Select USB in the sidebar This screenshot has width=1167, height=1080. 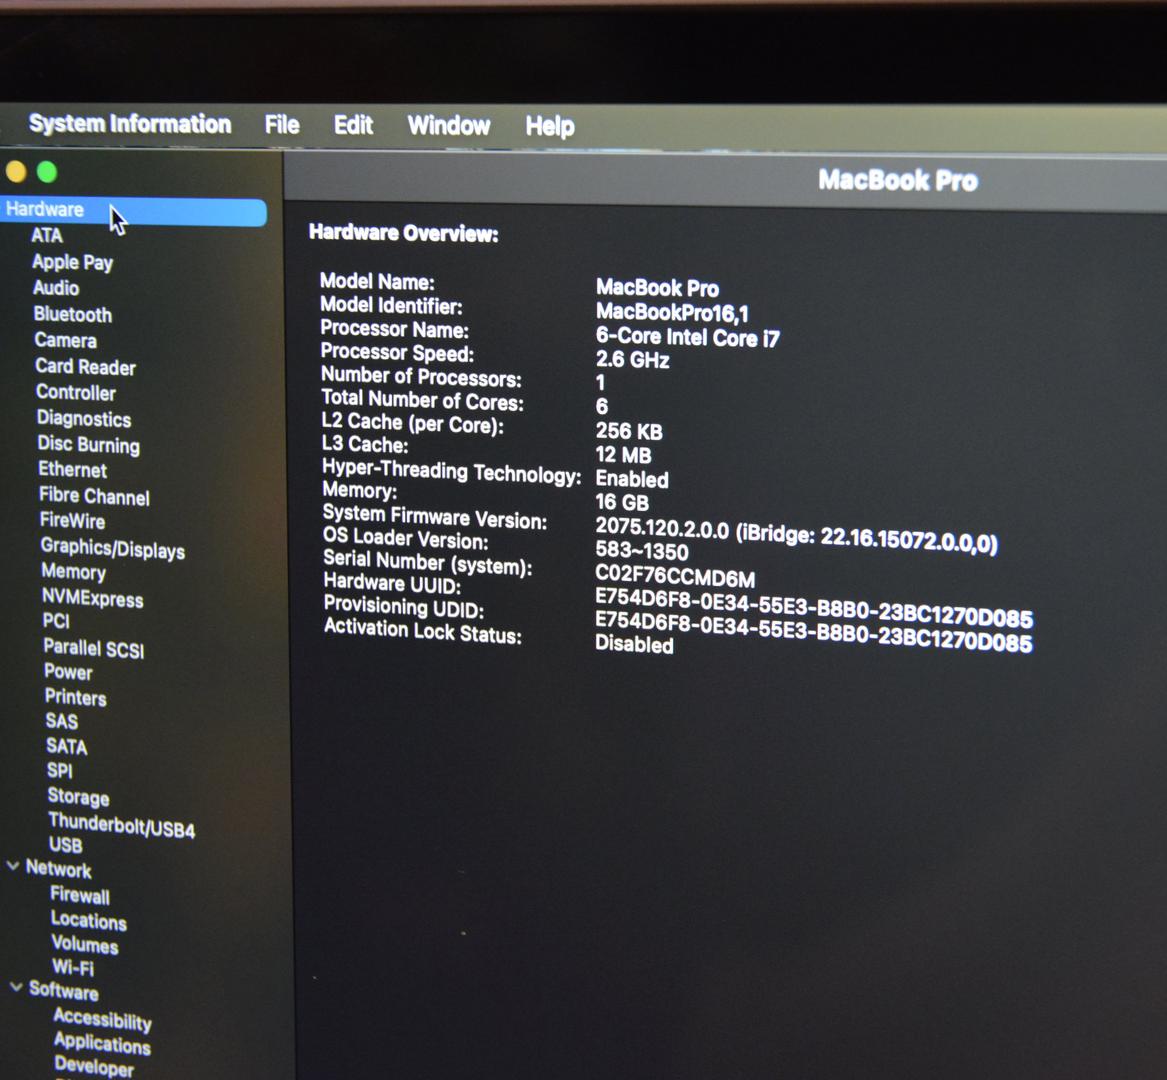pos(65,845)
